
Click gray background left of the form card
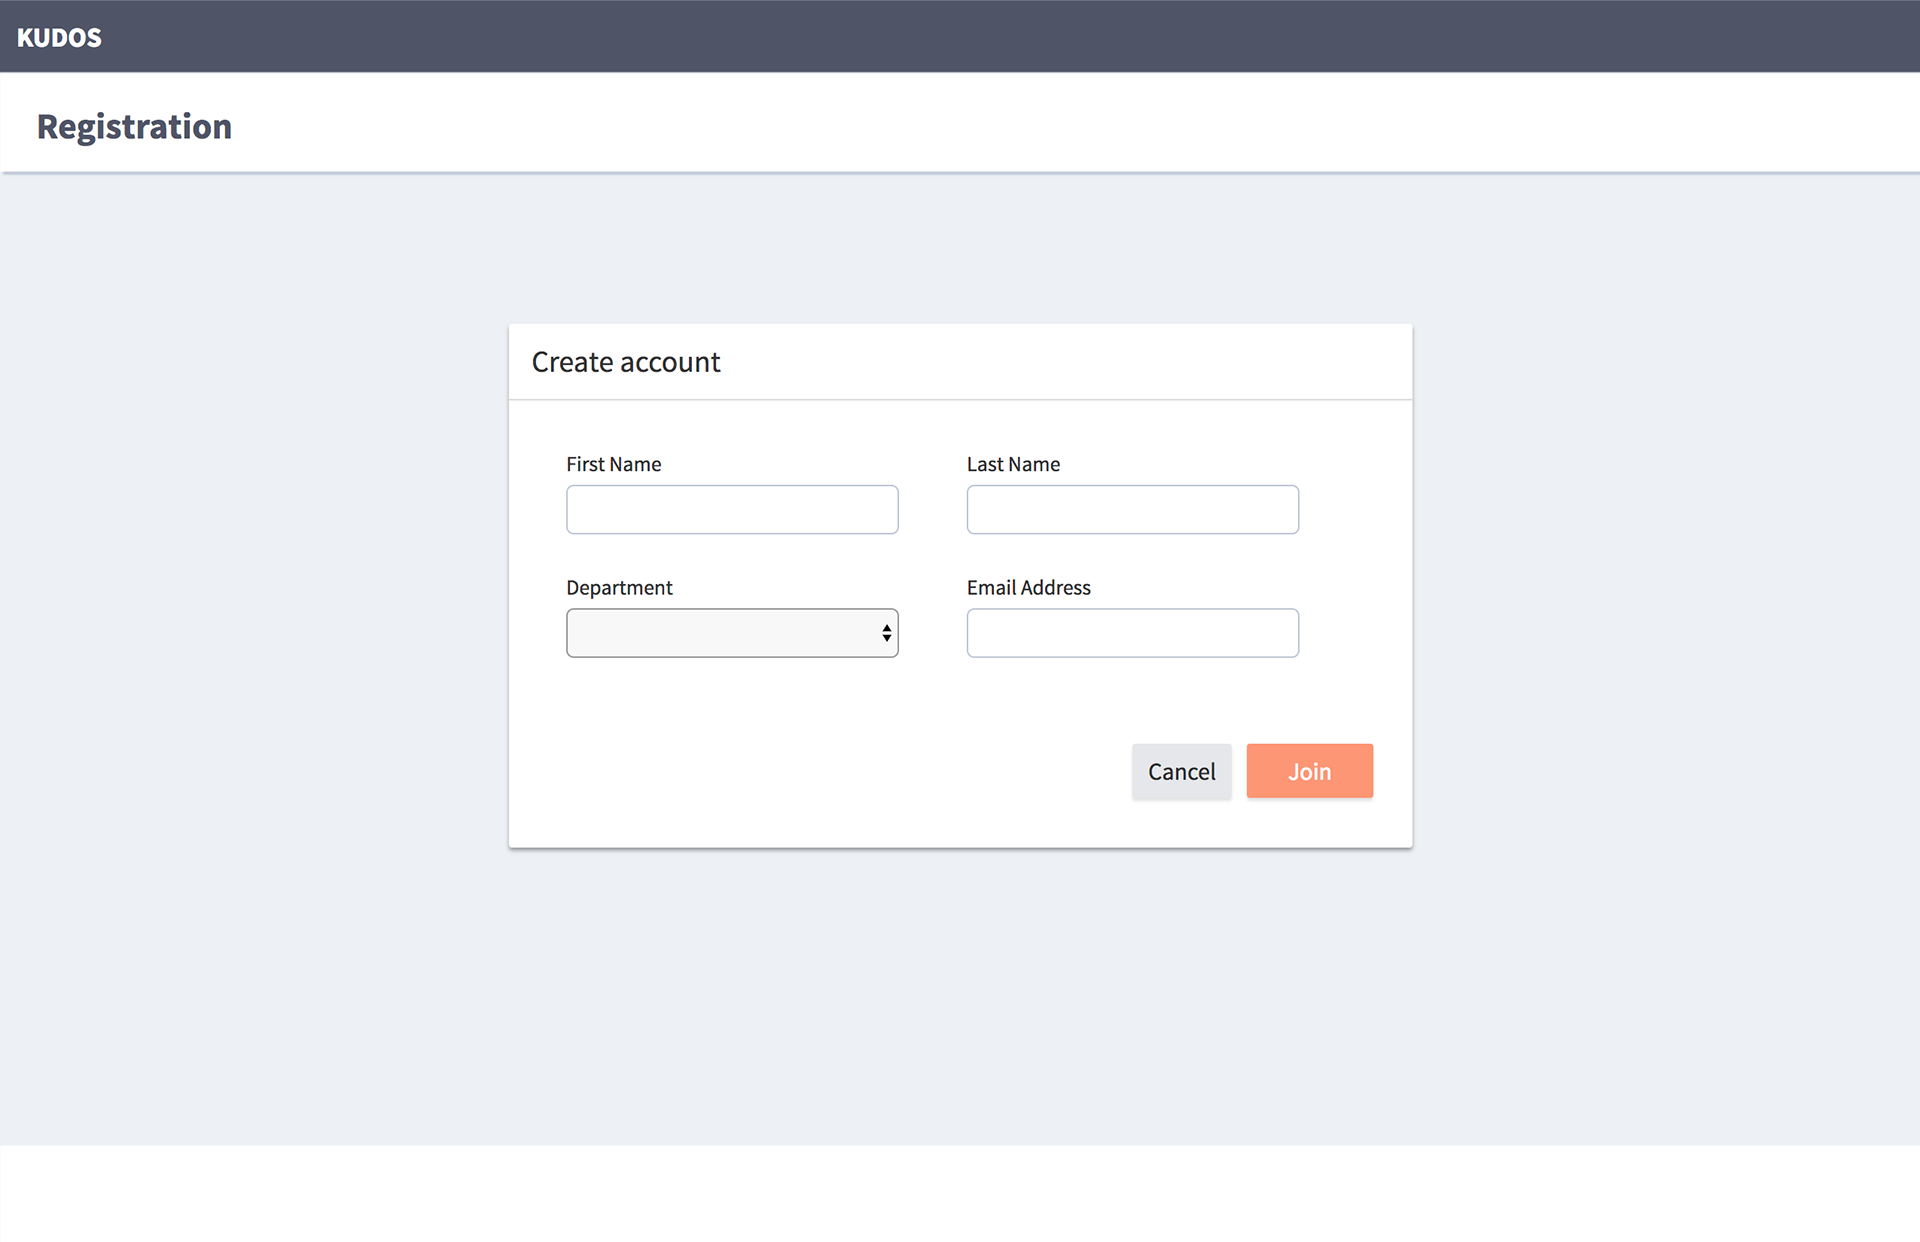pyautogui.click(x=250, y=600)
